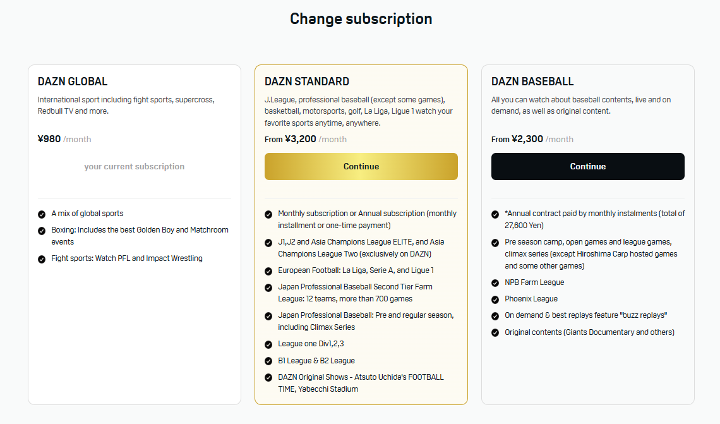Click the Change subscription page title
The width and height of the screenshot is (720, 424).
click(x=360, y=19)
